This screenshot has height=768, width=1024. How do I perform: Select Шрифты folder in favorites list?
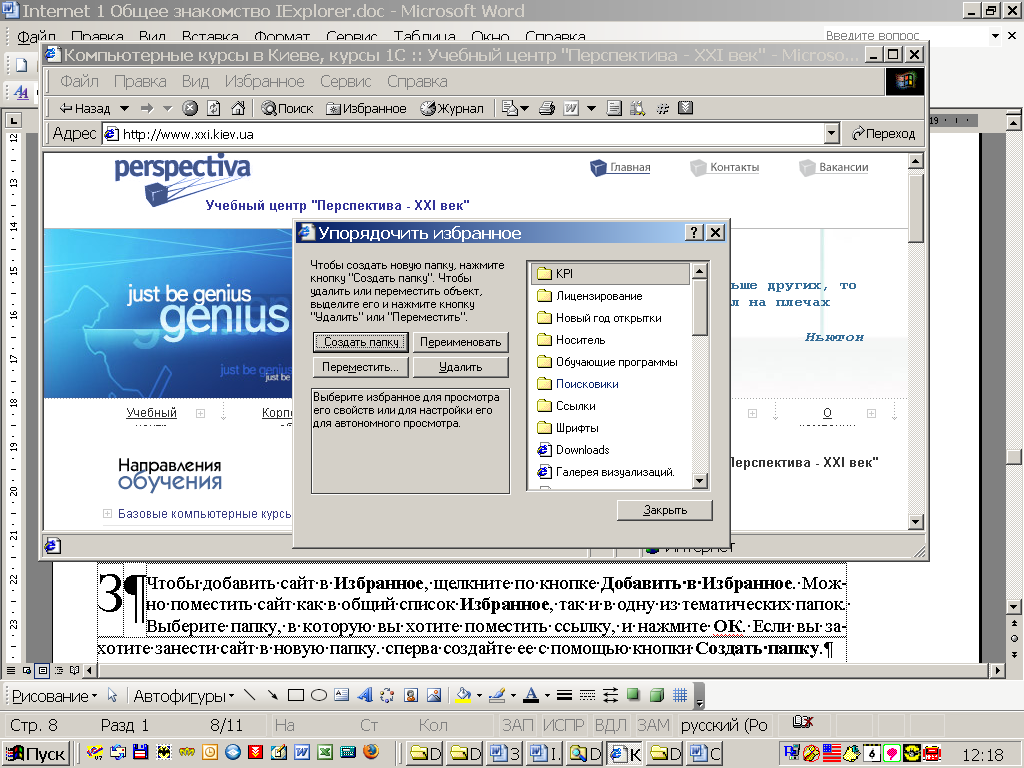click(x=568, y=428)
